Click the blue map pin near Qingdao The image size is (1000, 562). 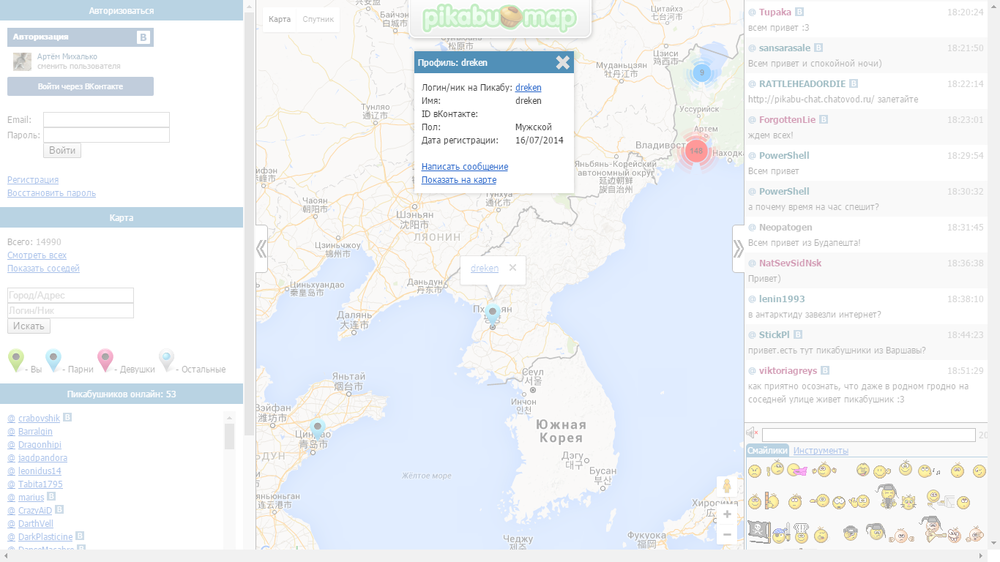coord(318,429)
